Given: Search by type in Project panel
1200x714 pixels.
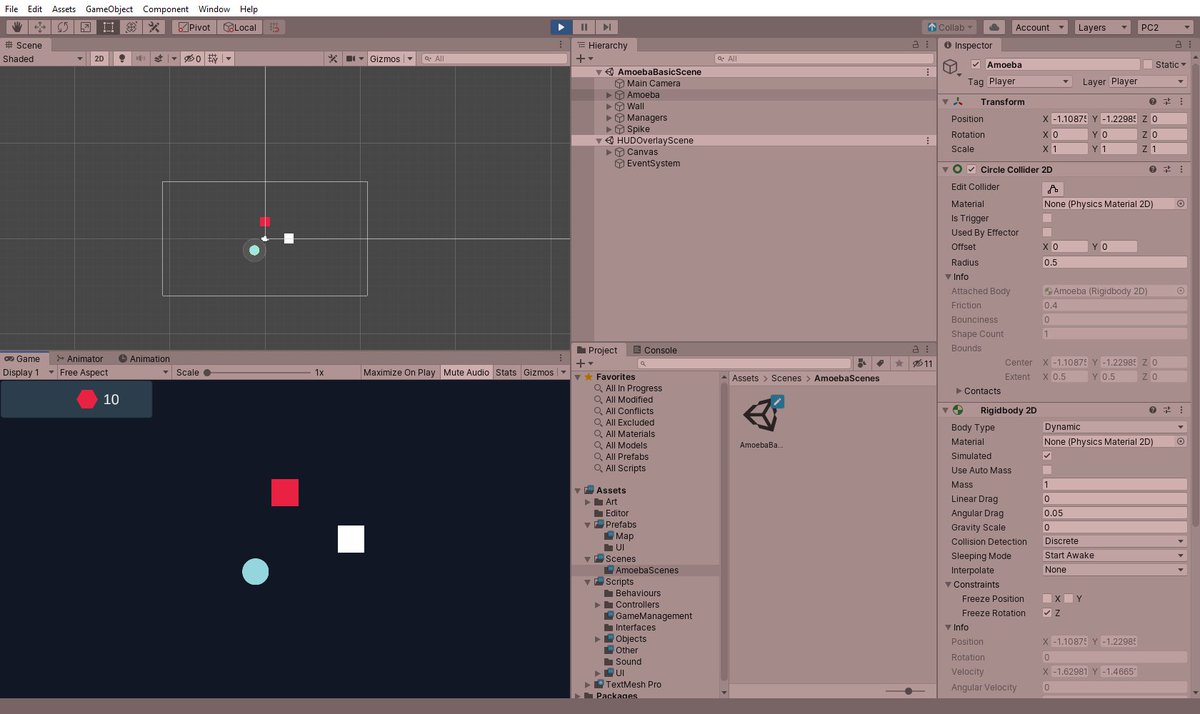Looking at the screenshot, I should coord(862,364).
